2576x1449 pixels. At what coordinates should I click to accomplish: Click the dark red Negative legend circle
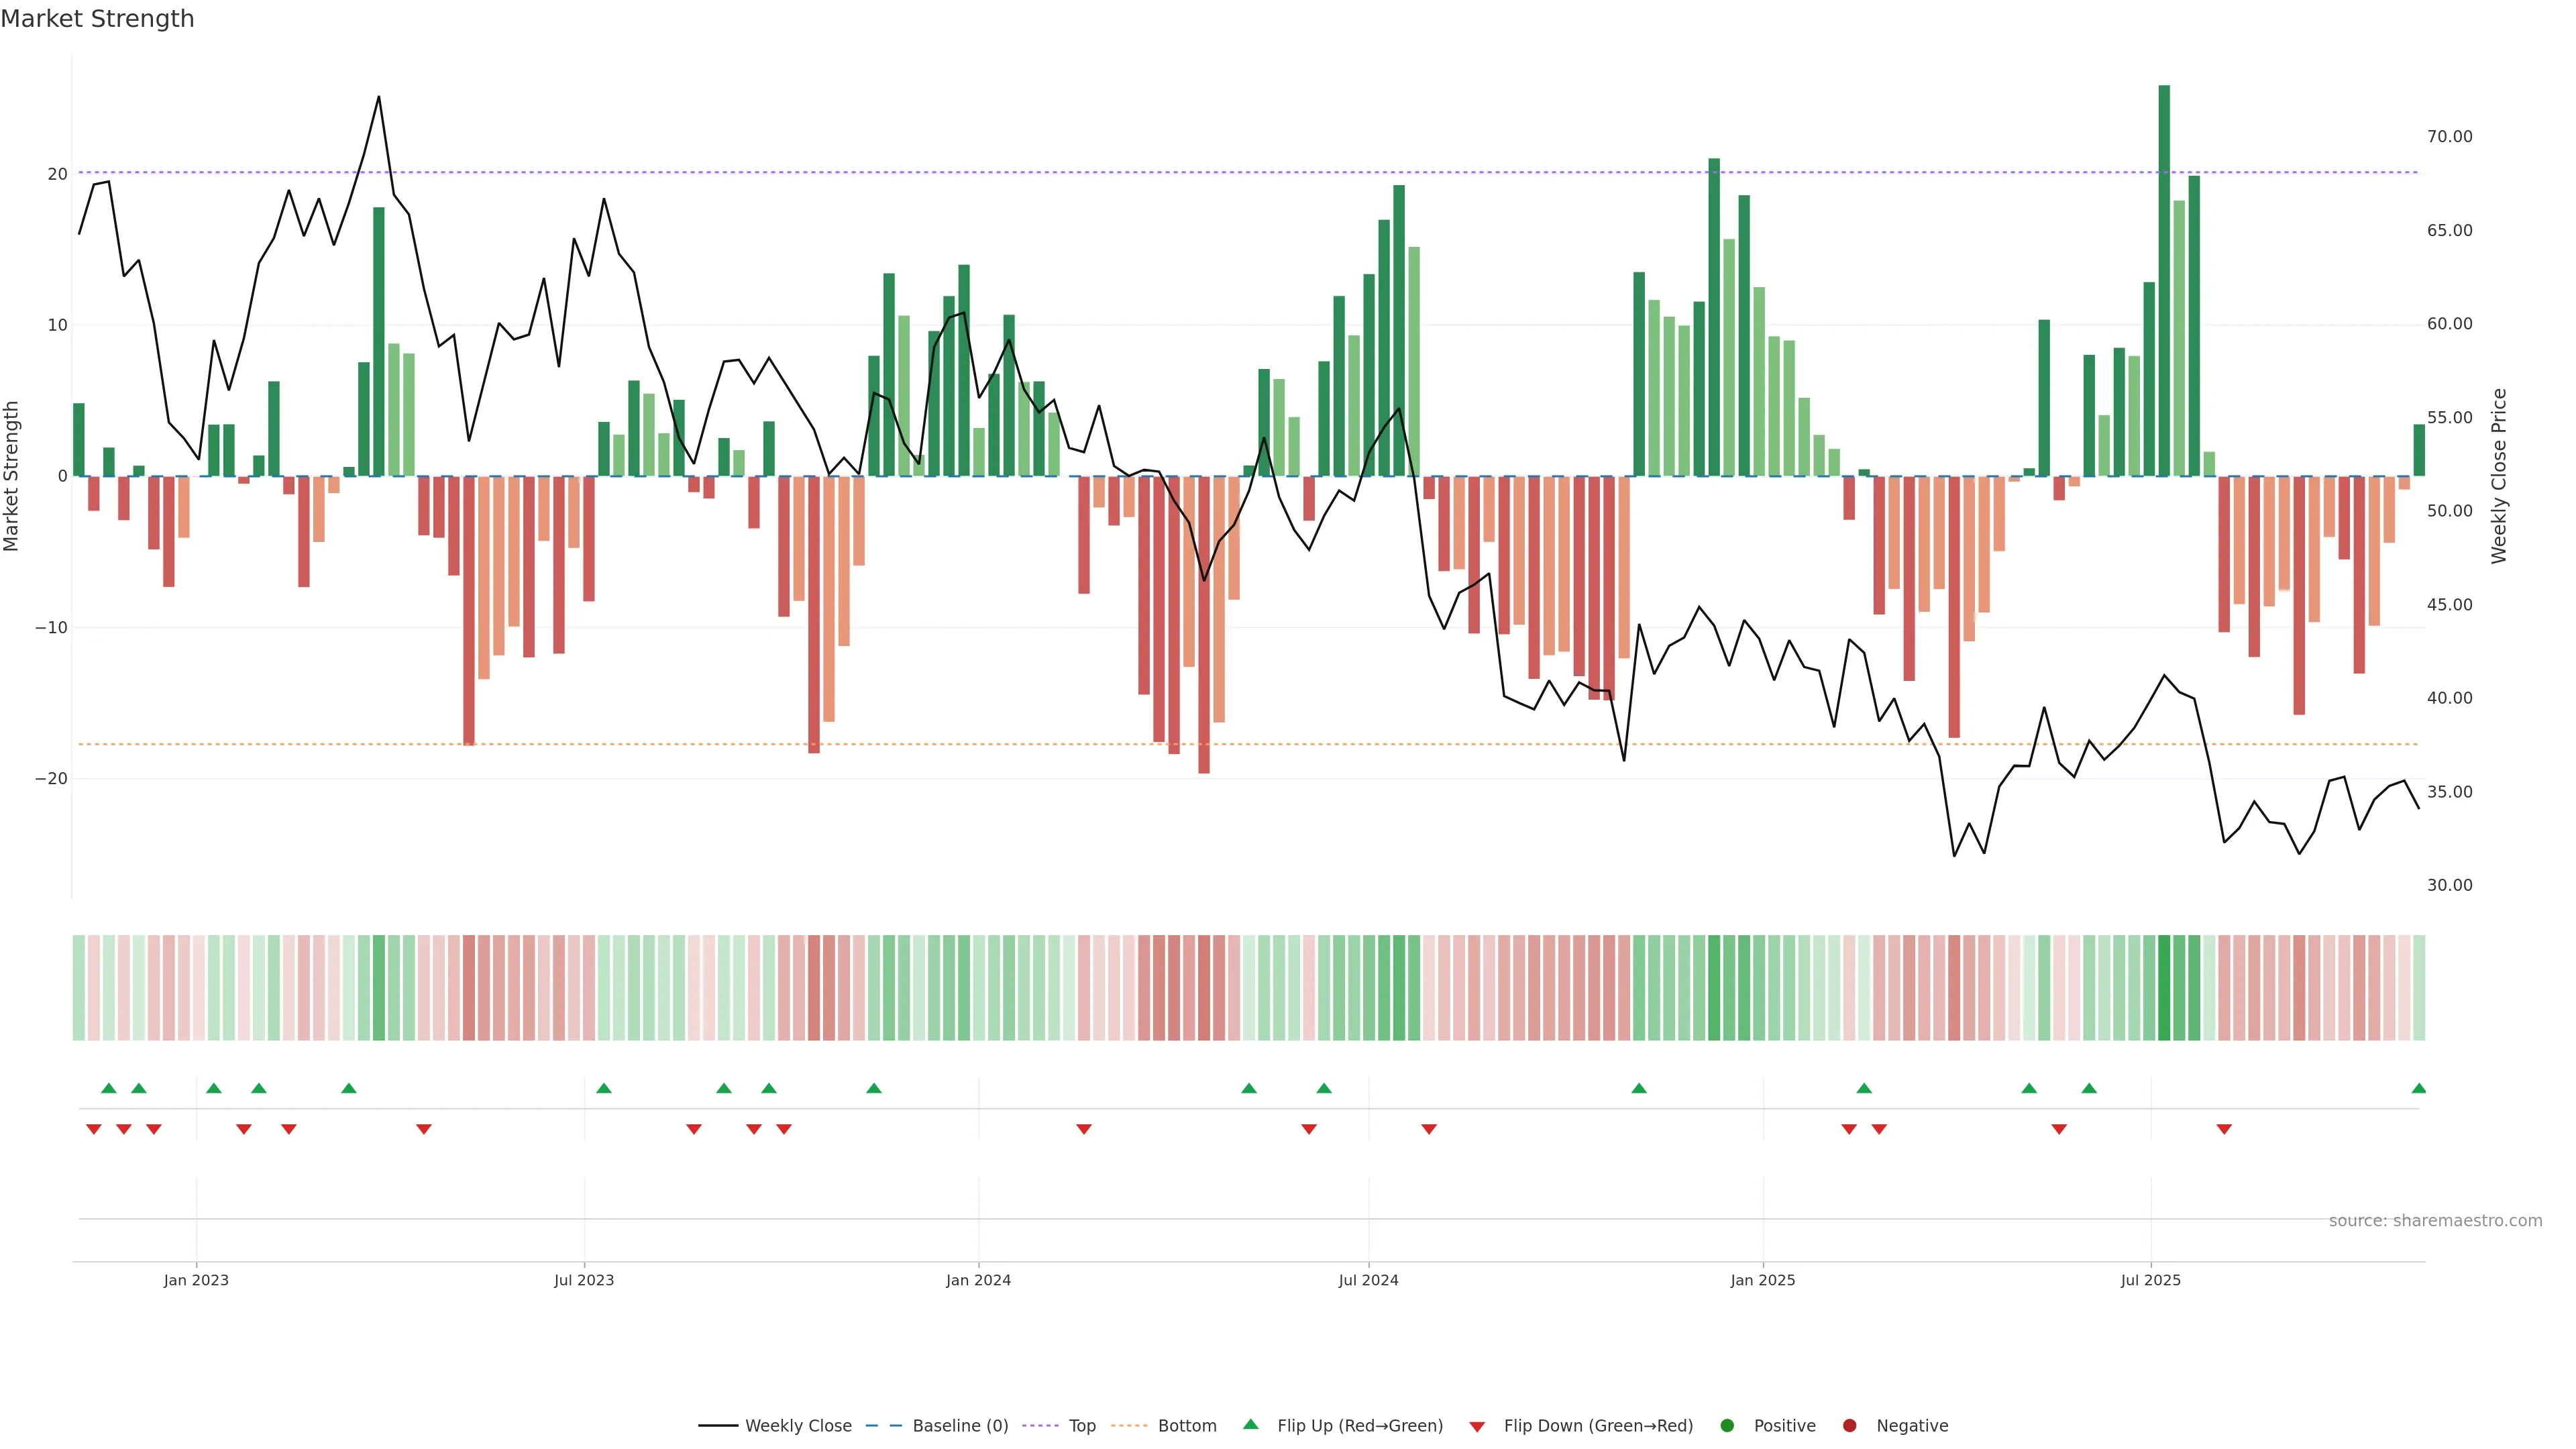[x=1849, y=1426]
